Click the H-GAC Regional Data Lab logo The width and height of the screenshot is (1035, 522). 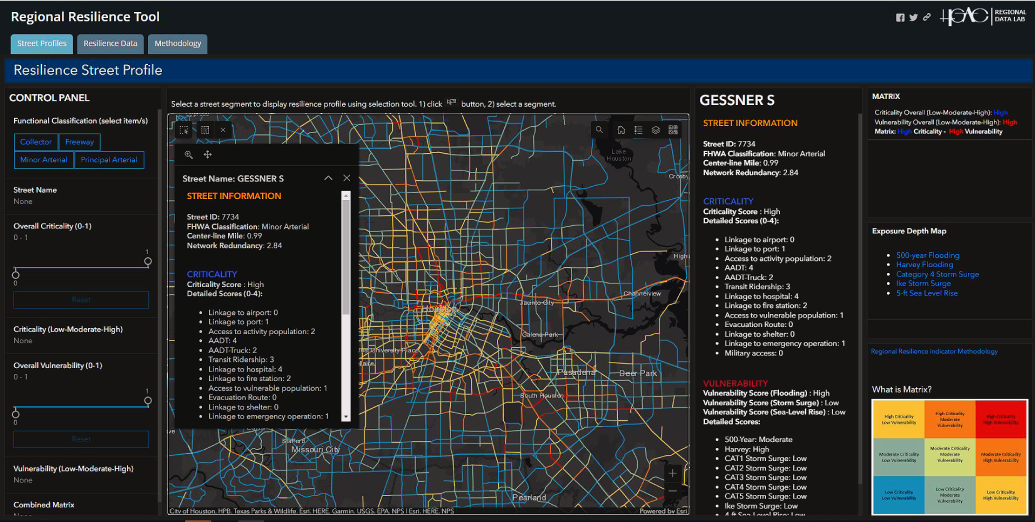984,16
